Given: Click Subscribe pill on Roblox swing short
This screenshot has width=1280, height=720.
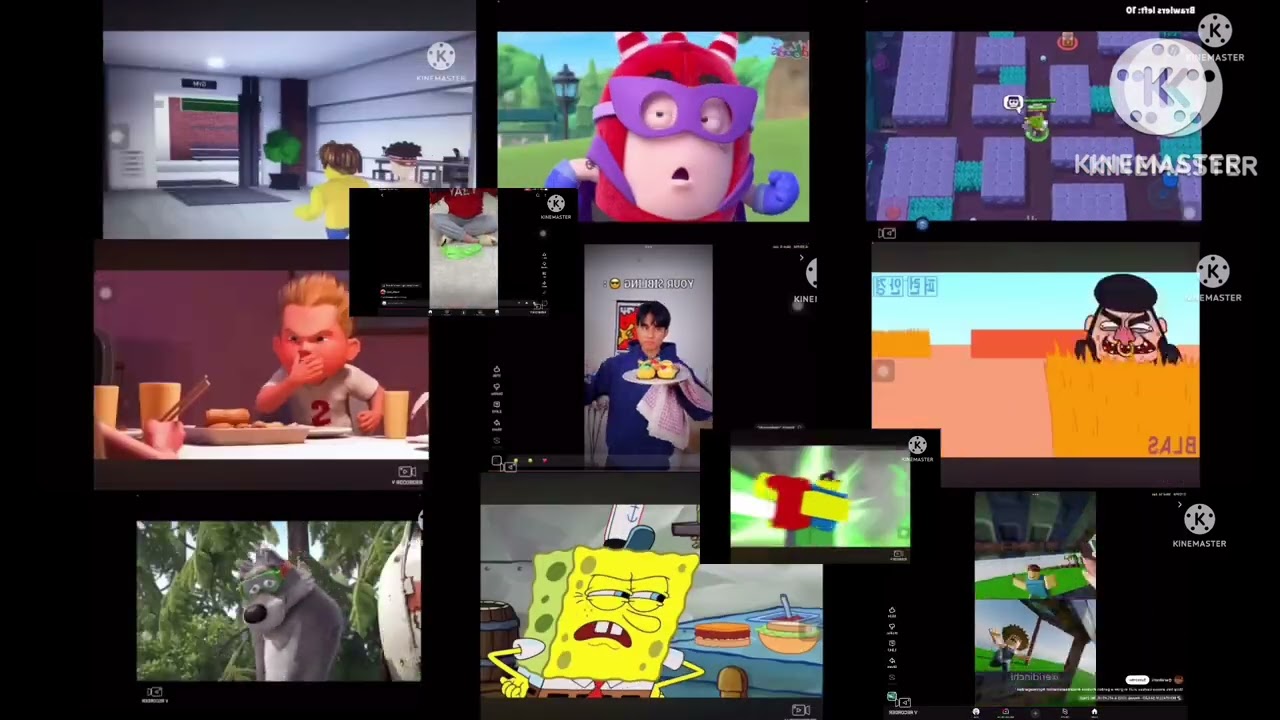Looking at the screenshot, I should (x=1137, y=680).
